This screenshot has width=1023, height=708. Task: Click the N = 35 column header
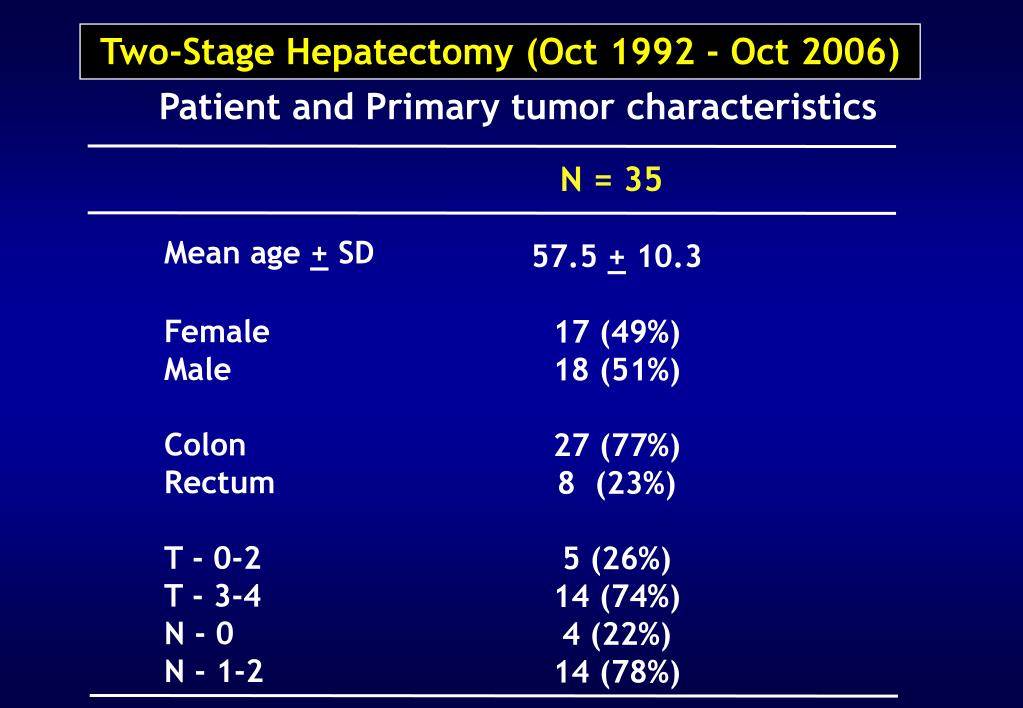pos(611,179)
